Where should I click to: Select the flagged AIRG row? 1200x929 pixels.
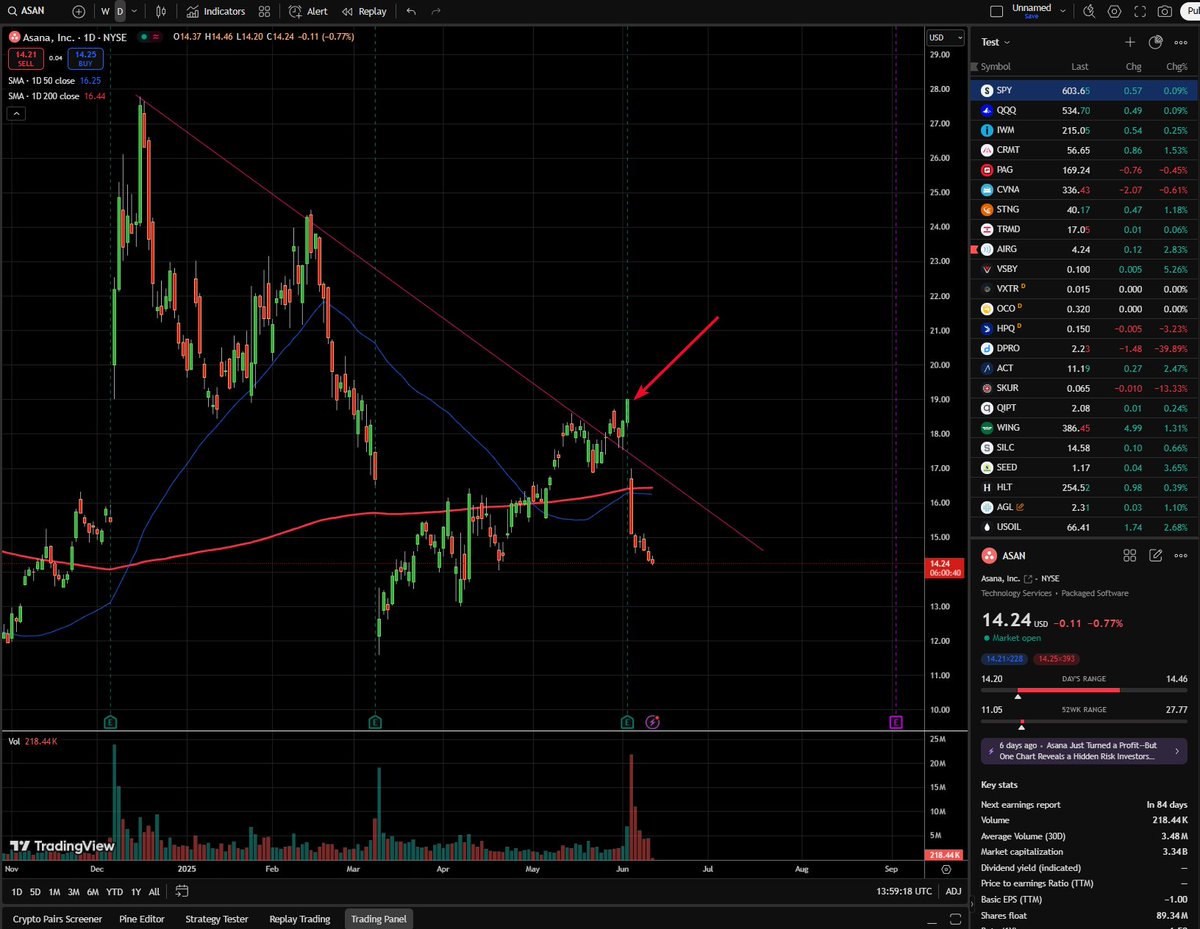pos(1084,249)
